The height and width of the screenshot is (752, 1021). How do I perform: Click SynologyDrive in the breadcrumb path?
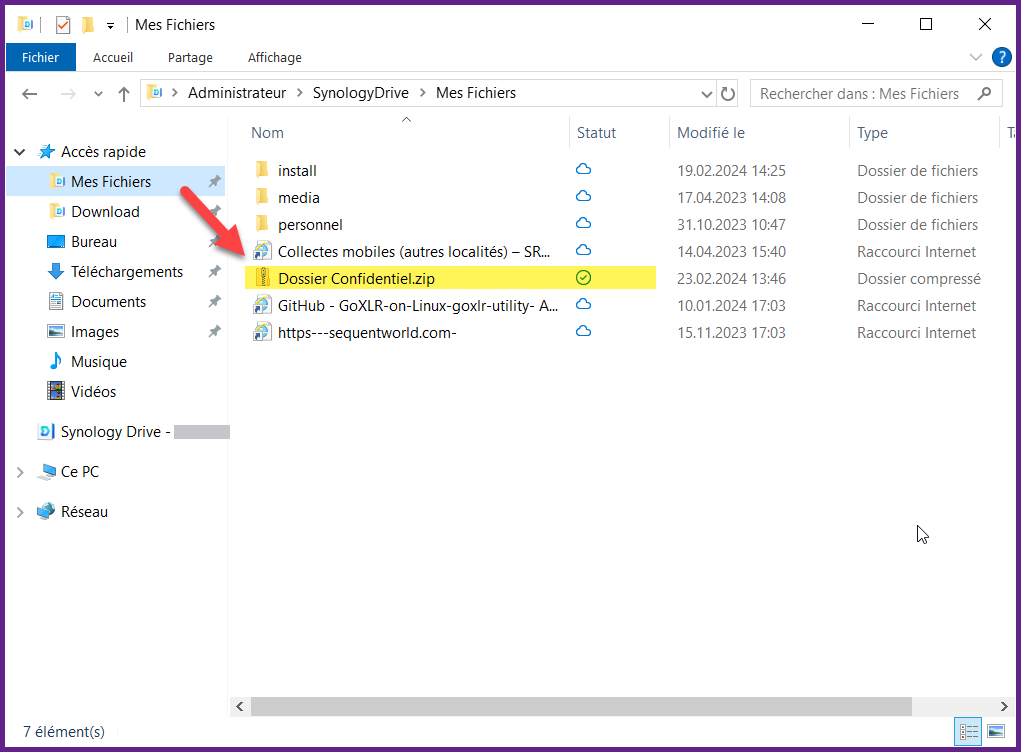point(361,93)
